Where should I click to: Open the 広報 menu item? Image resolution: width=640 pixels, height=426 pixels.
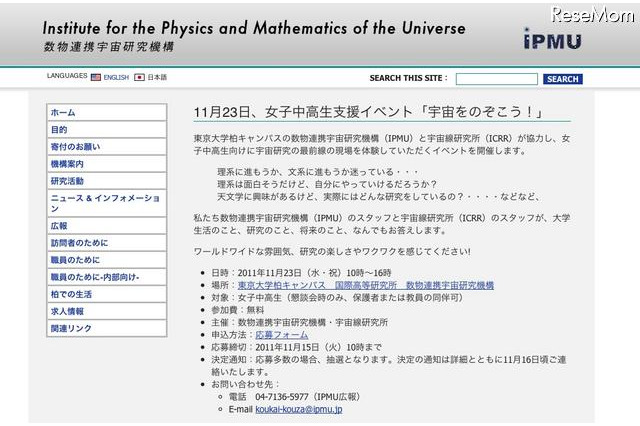point(107,226)
